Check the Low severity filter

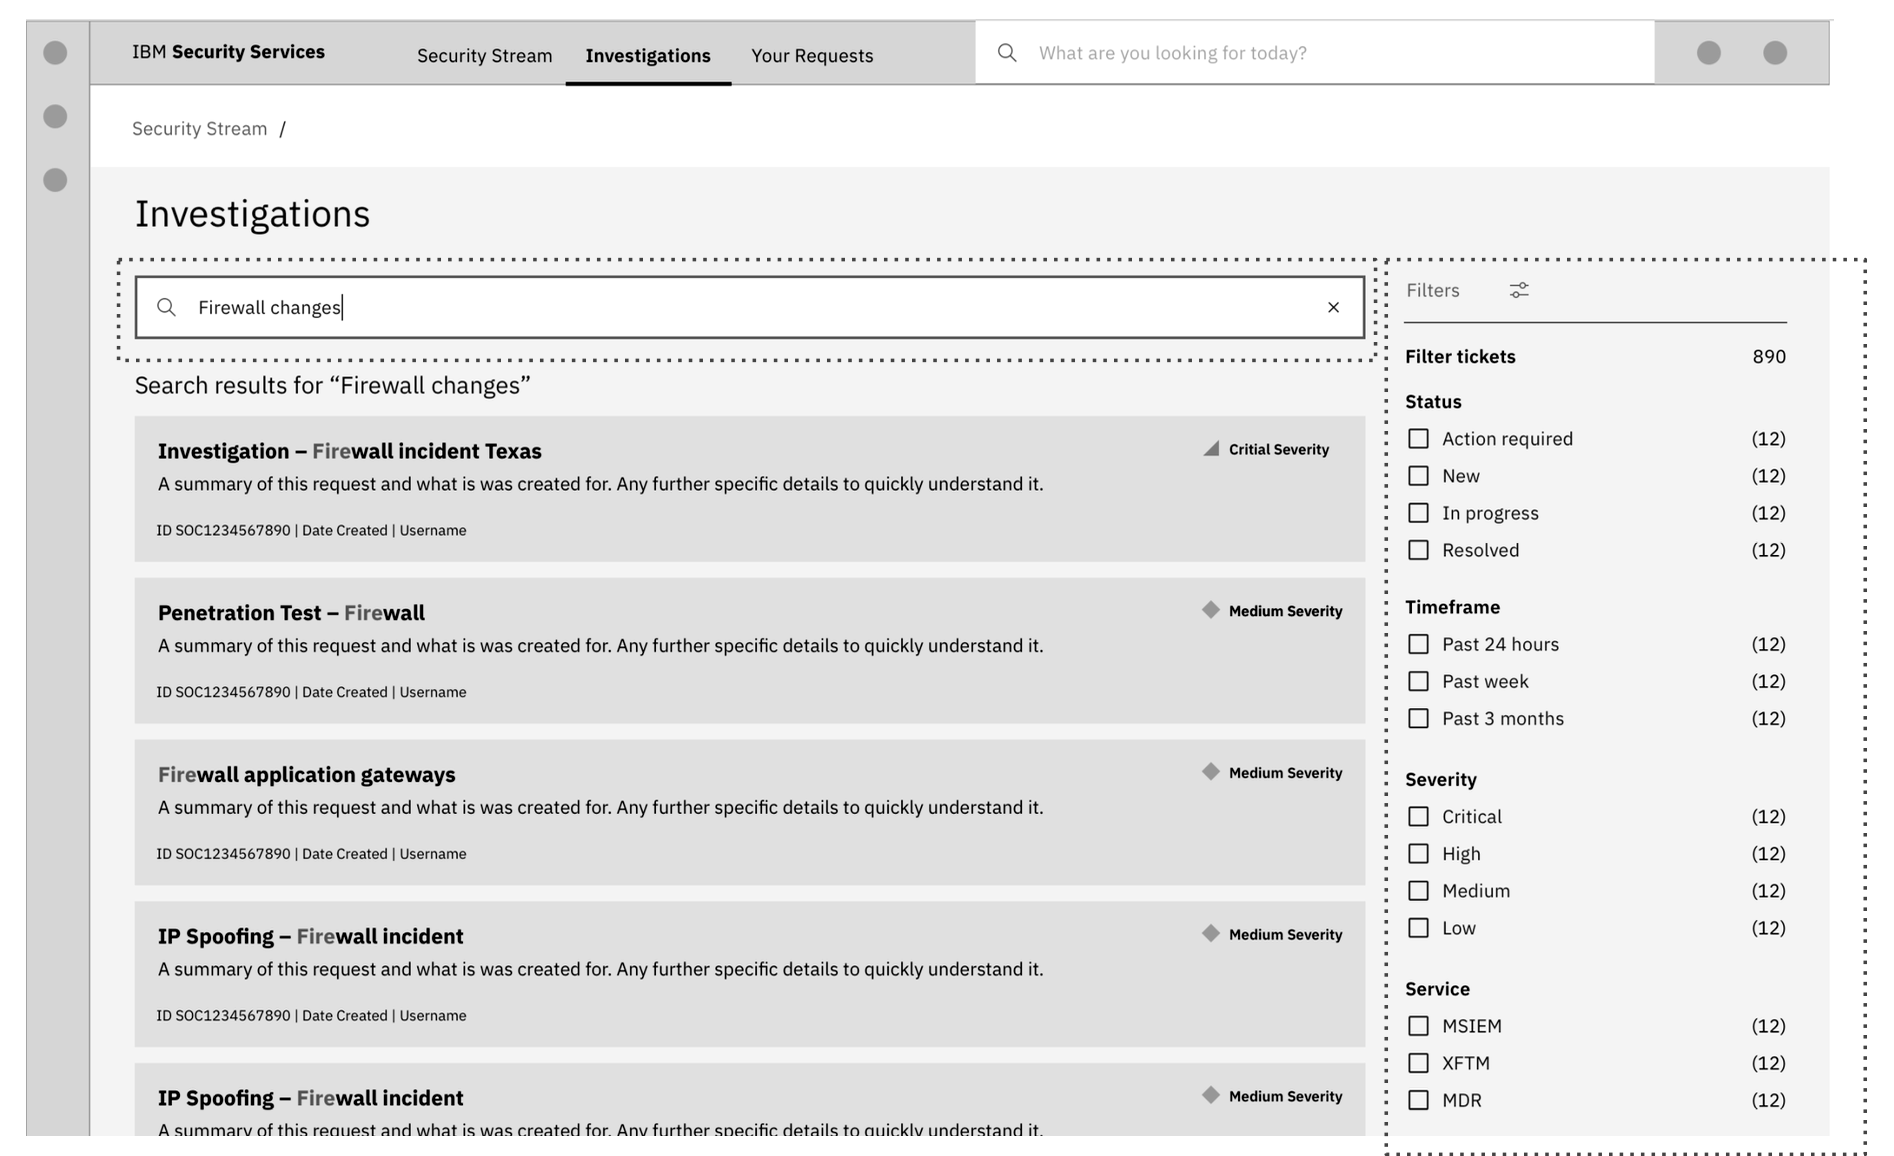pyautogui.click(x=1418, y=928)
